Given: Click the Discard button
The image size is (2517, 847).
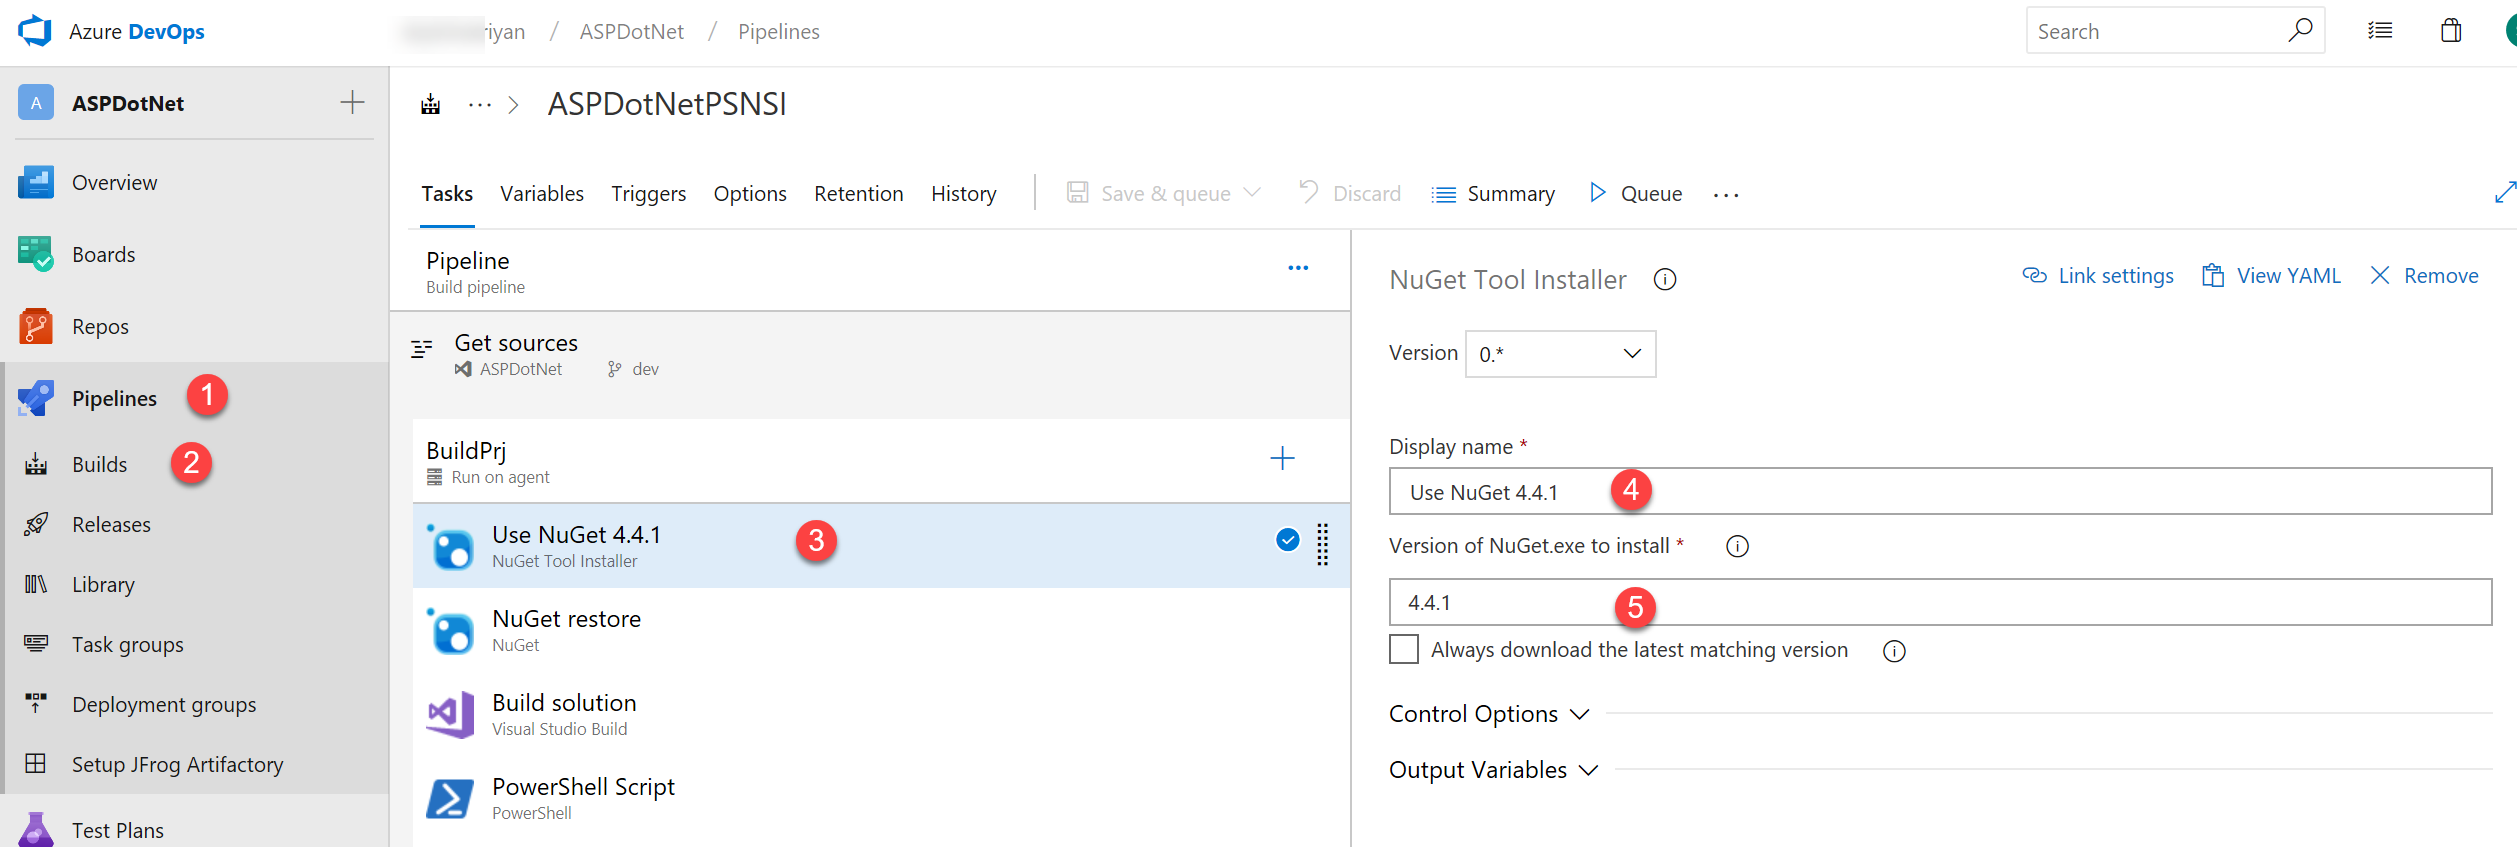Looking at the screenshot, I should pos(1349,193).
